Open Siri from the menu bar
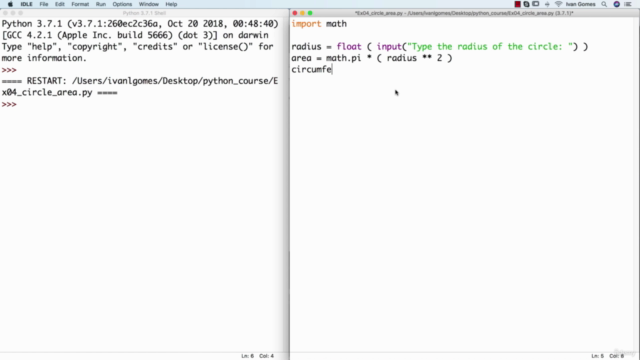This screenshot has height=360, width=640. point(617,4)
